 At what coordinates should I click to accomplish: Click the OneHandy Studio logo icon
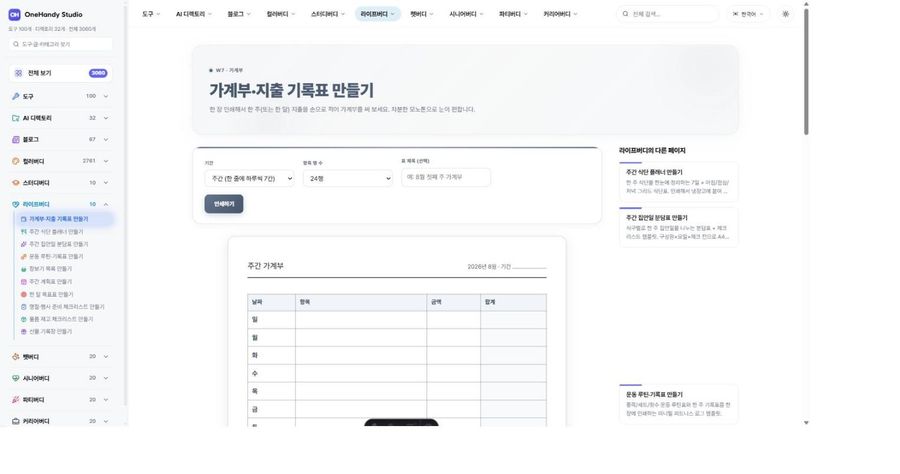14,14
